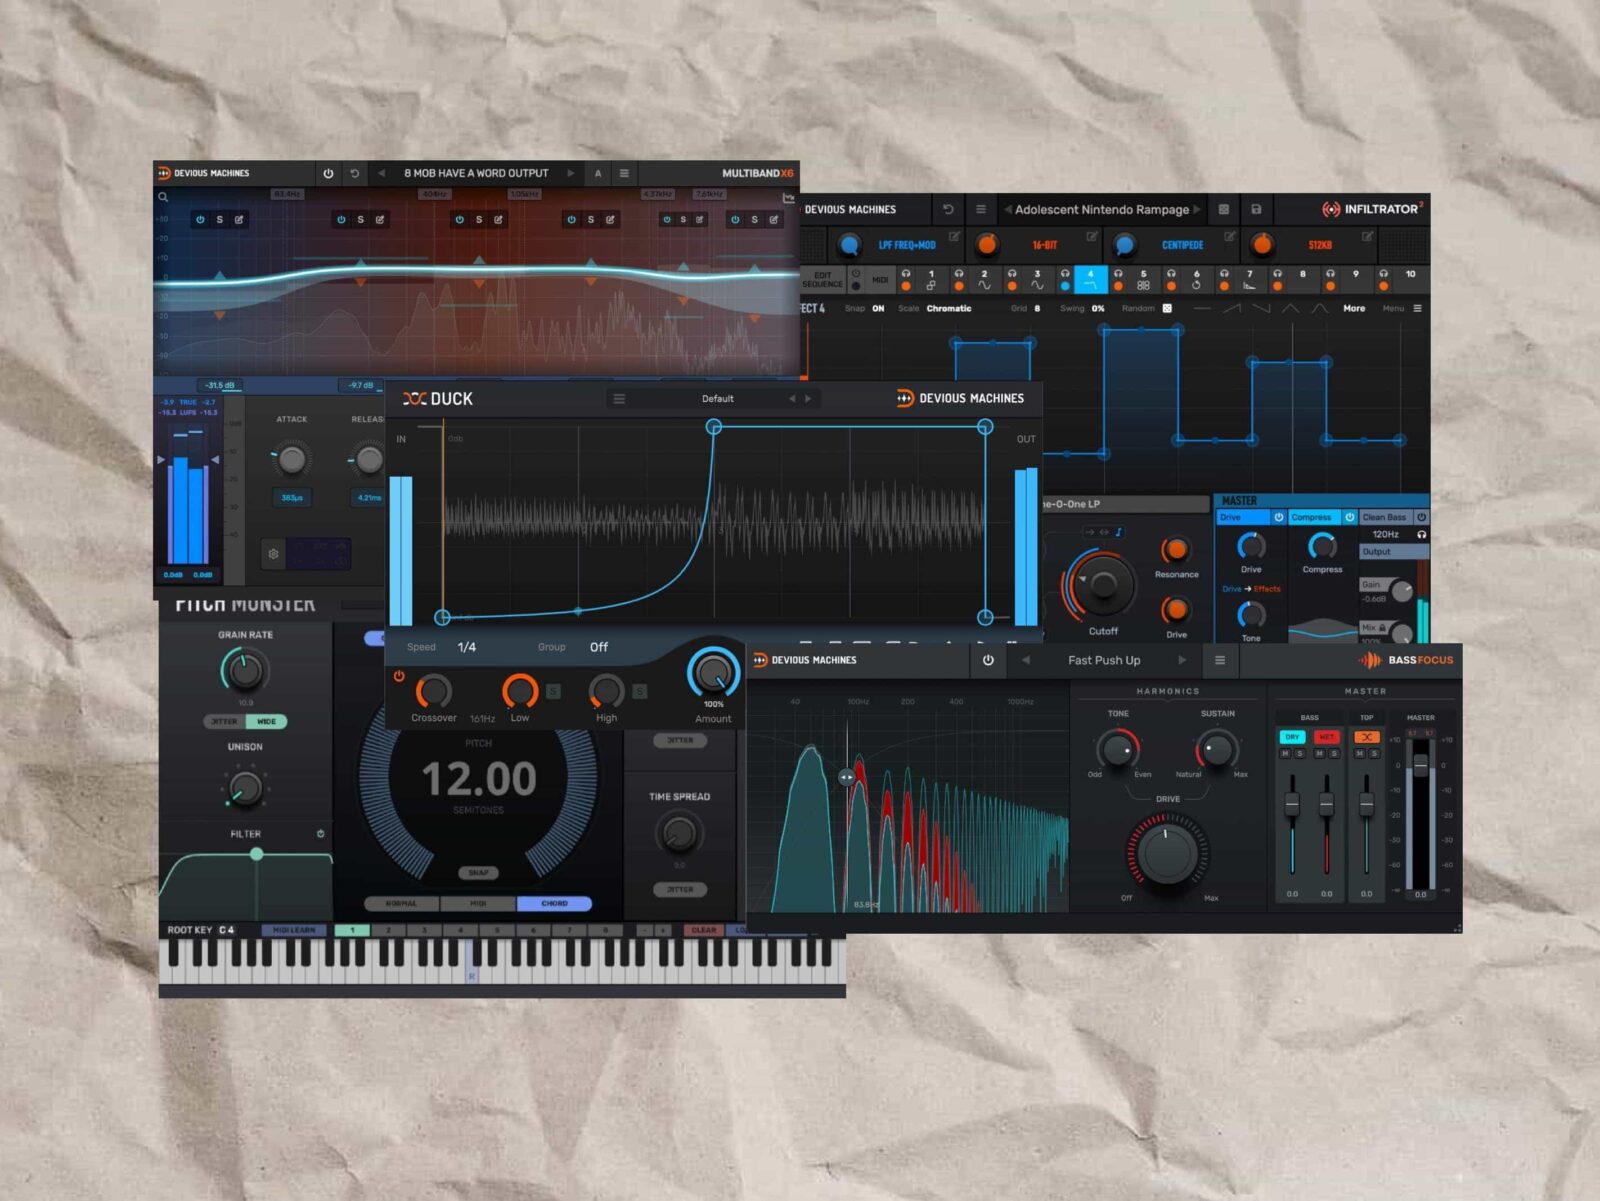Click the Master fader in Bass Focus
Screen dimensions: 1600x1201
click(x=1420, y=767)
